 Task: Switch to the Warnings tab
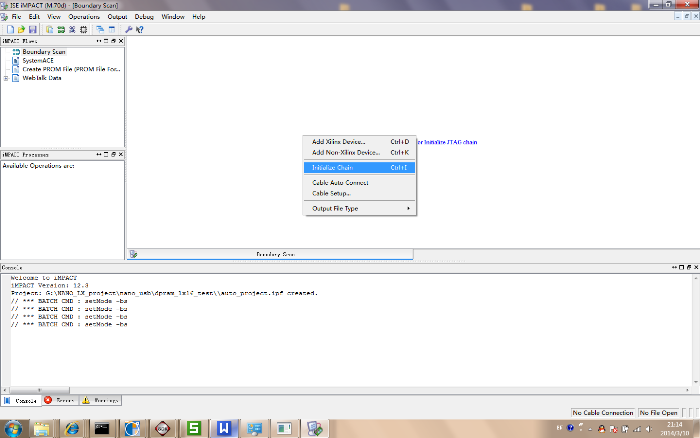101,400
